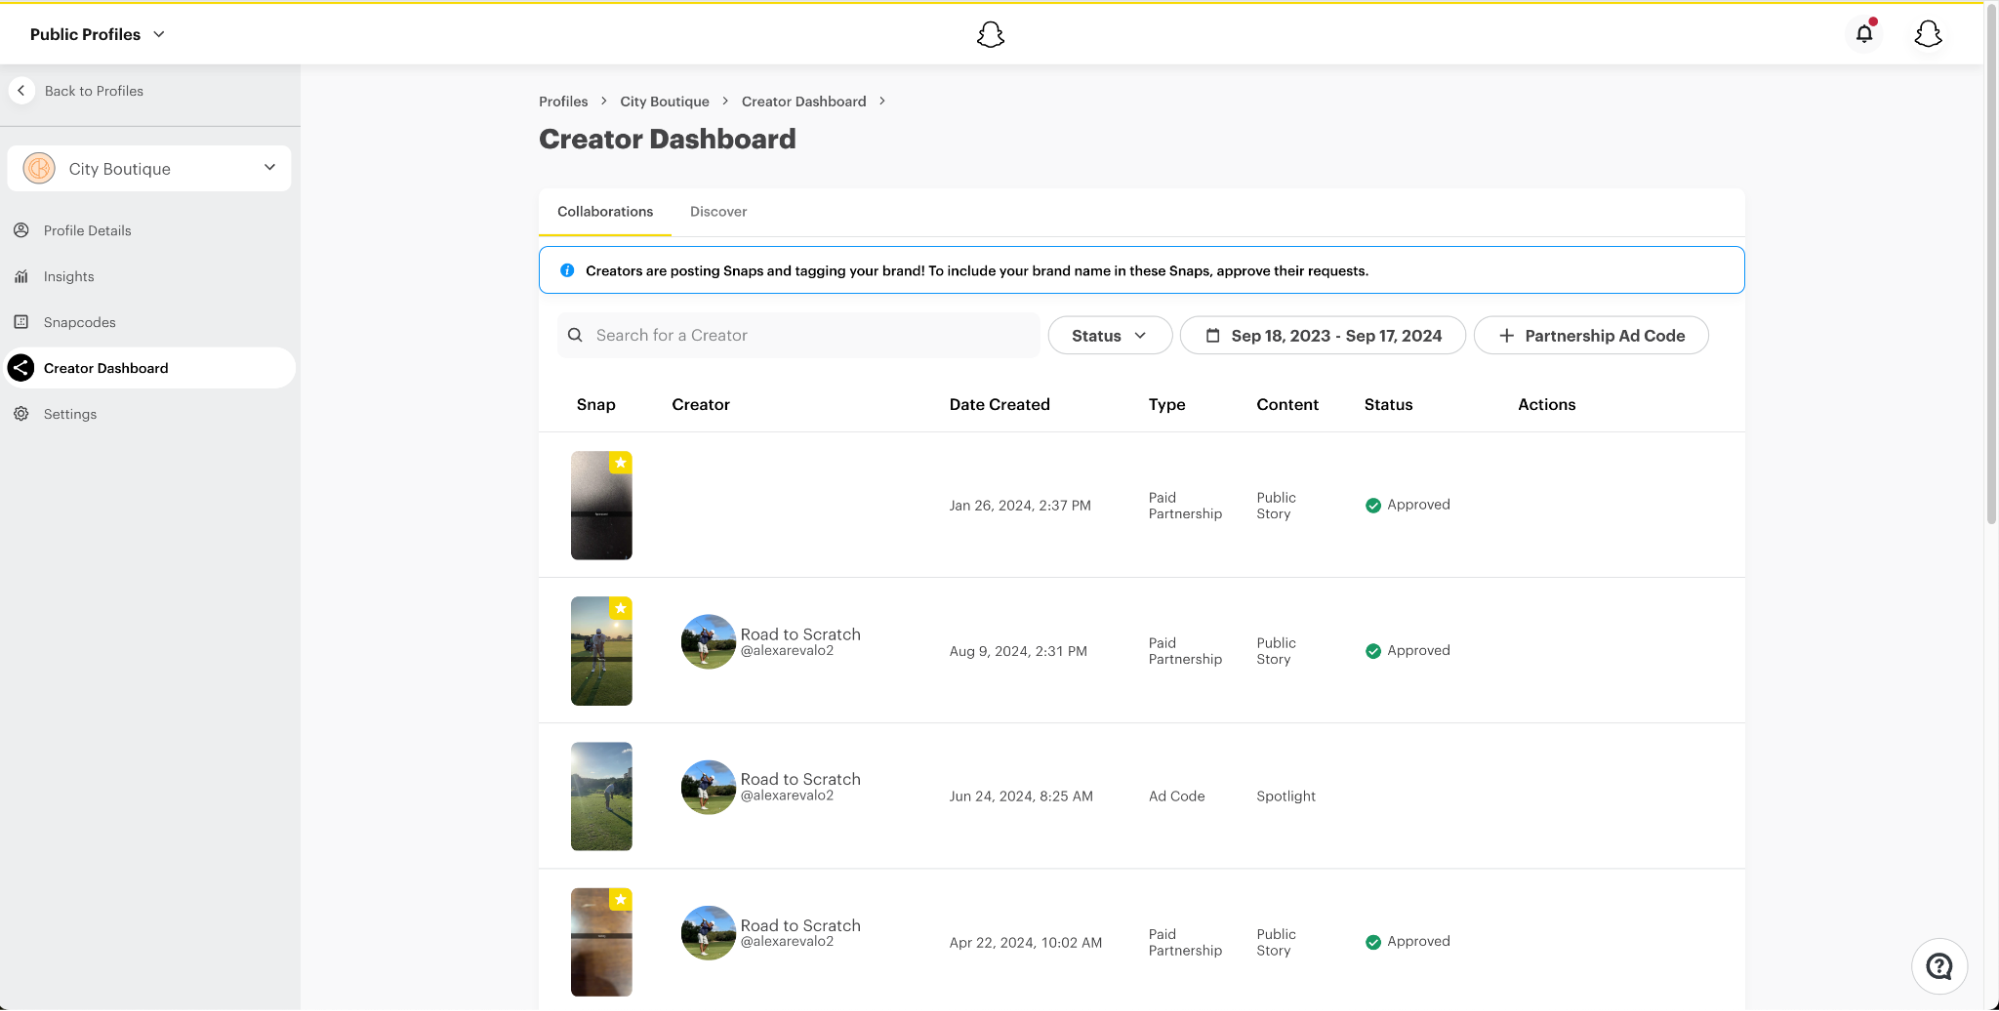Image resolution: width=1999 pixels, height=1011 pixels.
Task: Open the City Boutique profile selector
Action: pos(149,169)
